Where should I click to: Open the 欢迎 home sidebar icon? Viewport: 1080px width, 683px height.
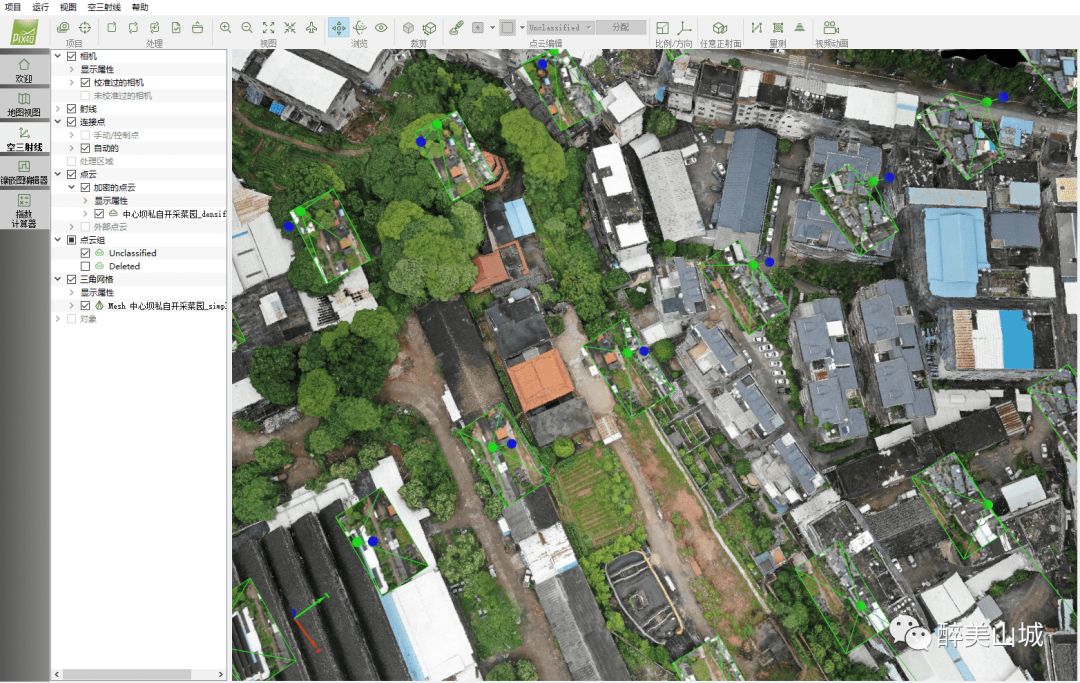[x=24, y=70]
